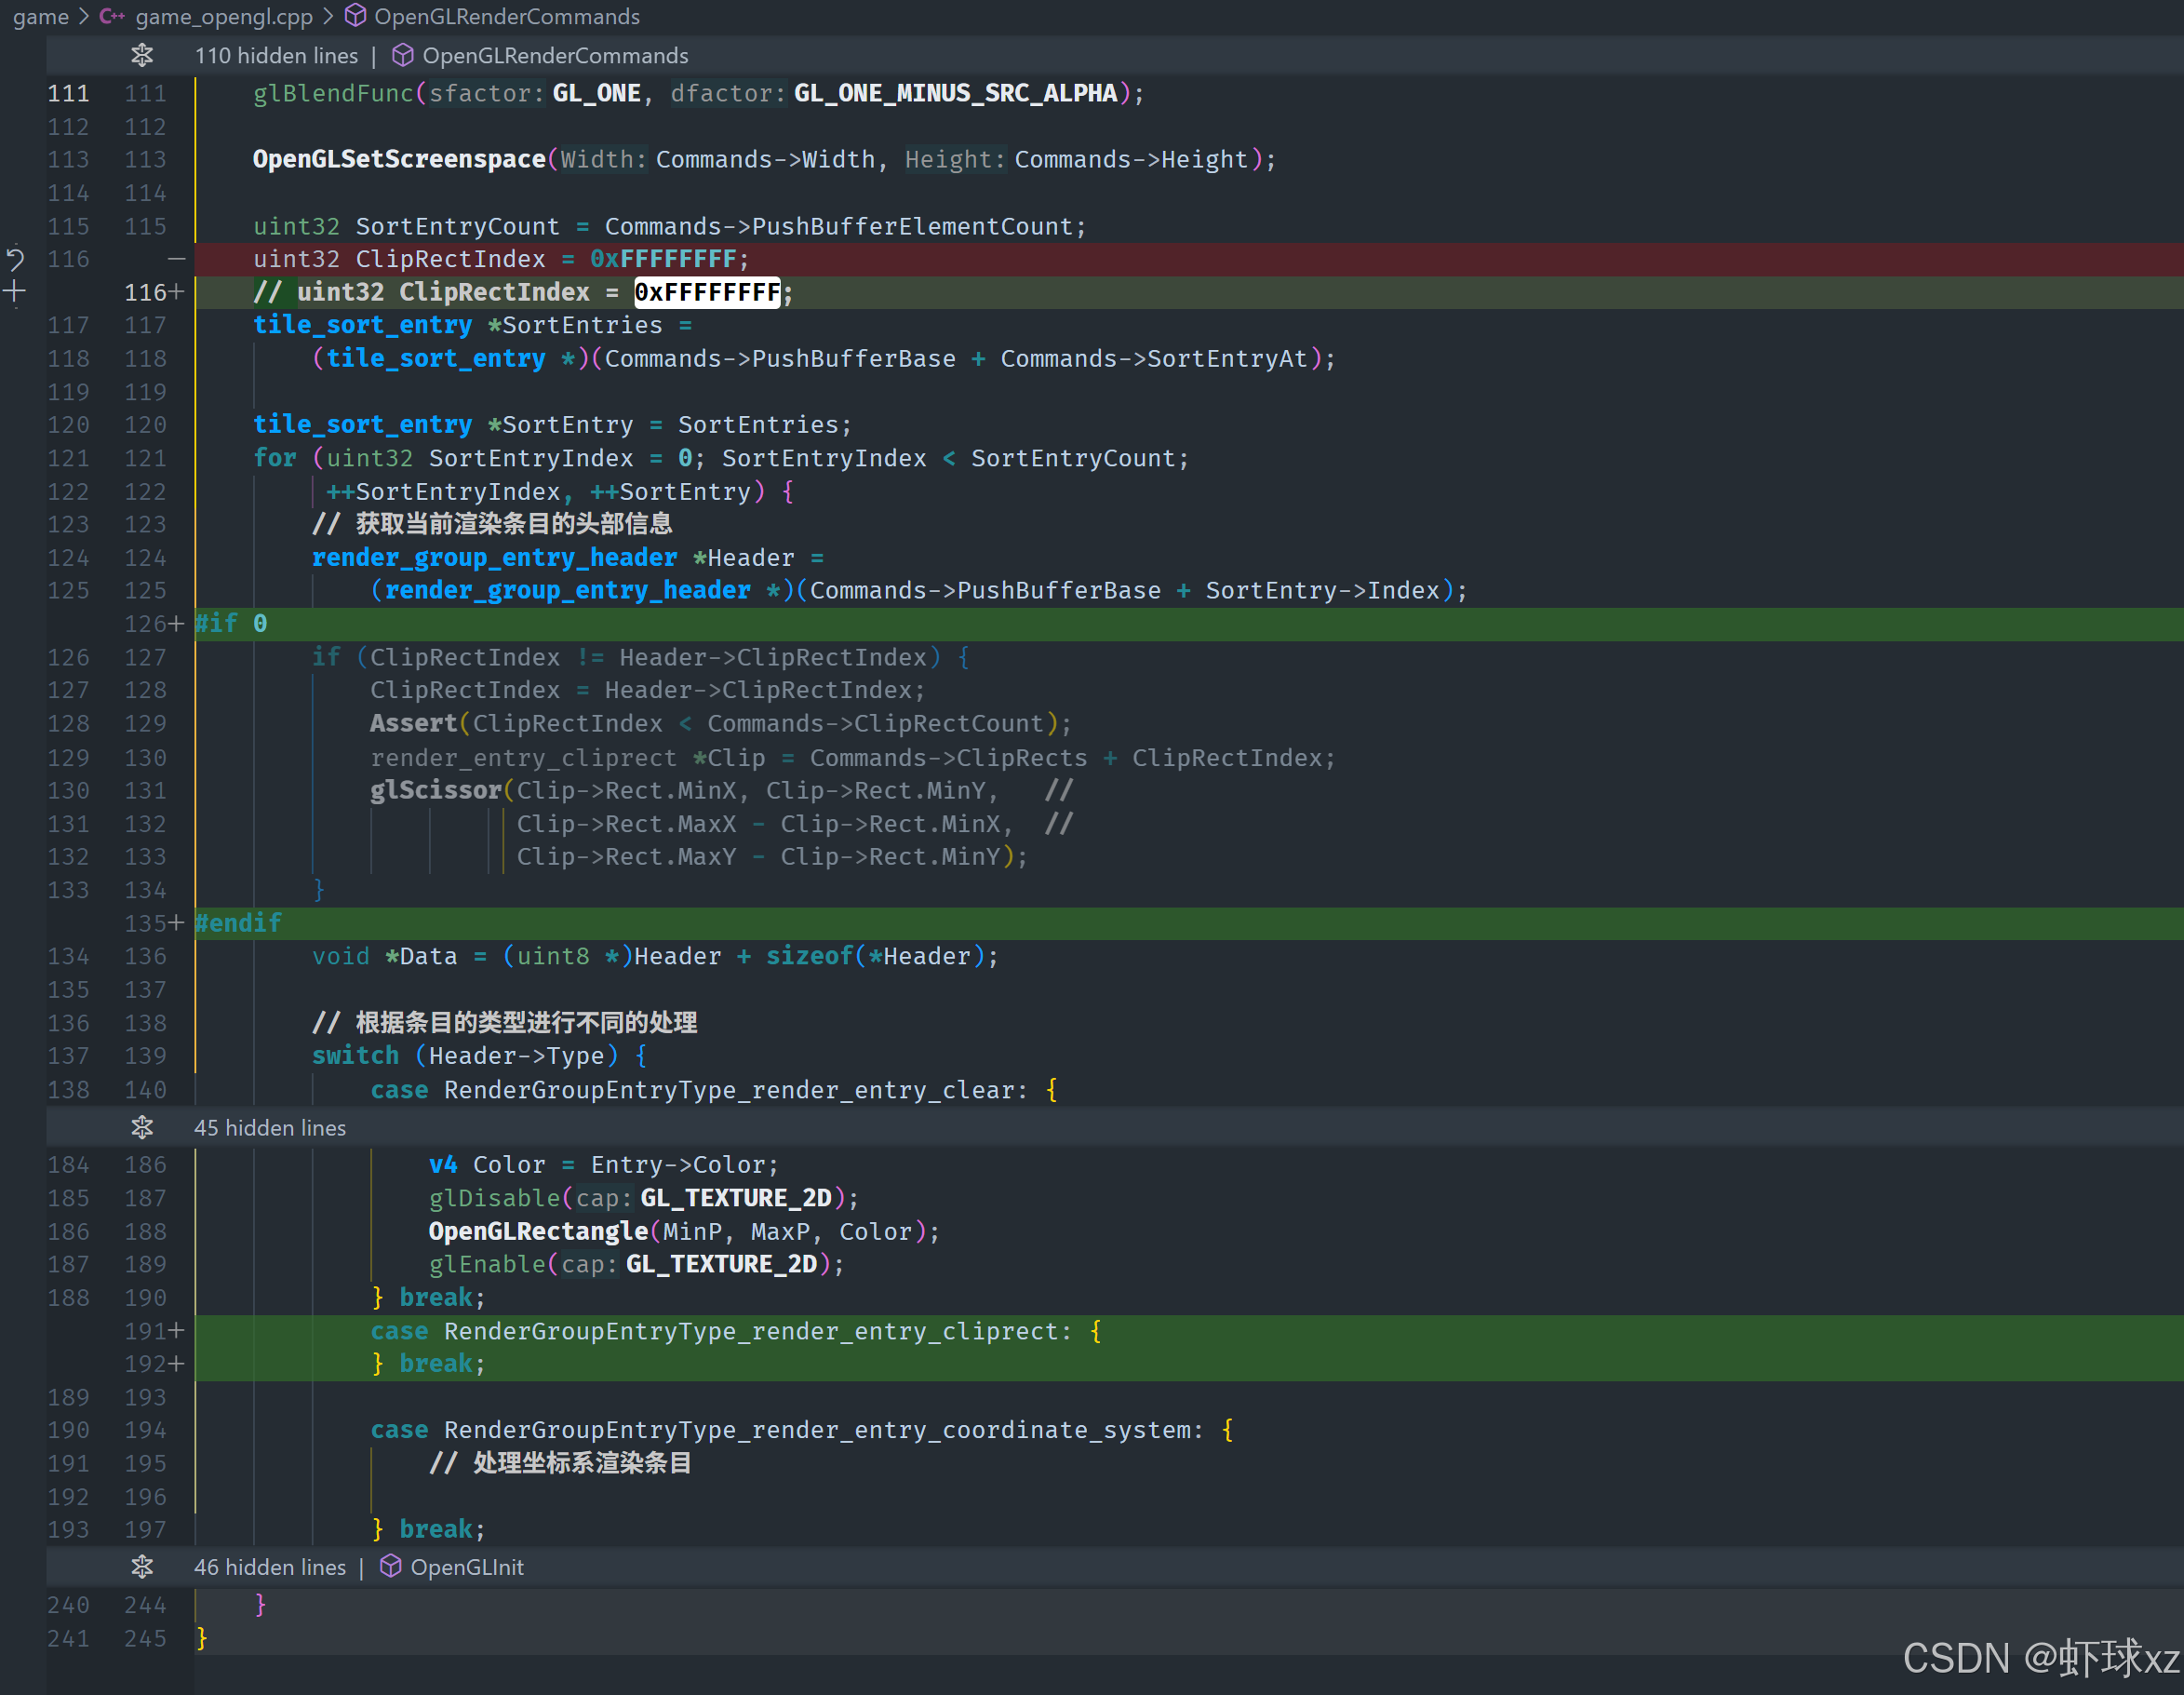Viewport: 2184px width, 1695px height.
Task: Click the unfold icon beside 46 hidden lines
Action: click(x=142, y=1567)
